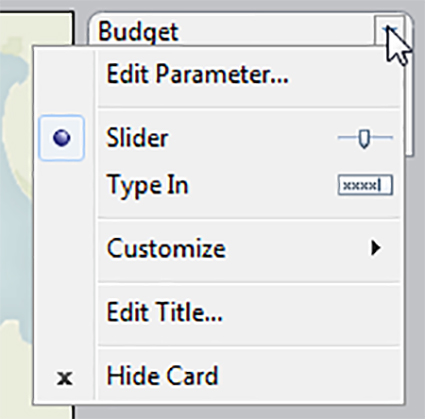Click the empty space below Edit Parameter...
The image size is (425, 419).
pyautogui.click(x=248, y=97)
